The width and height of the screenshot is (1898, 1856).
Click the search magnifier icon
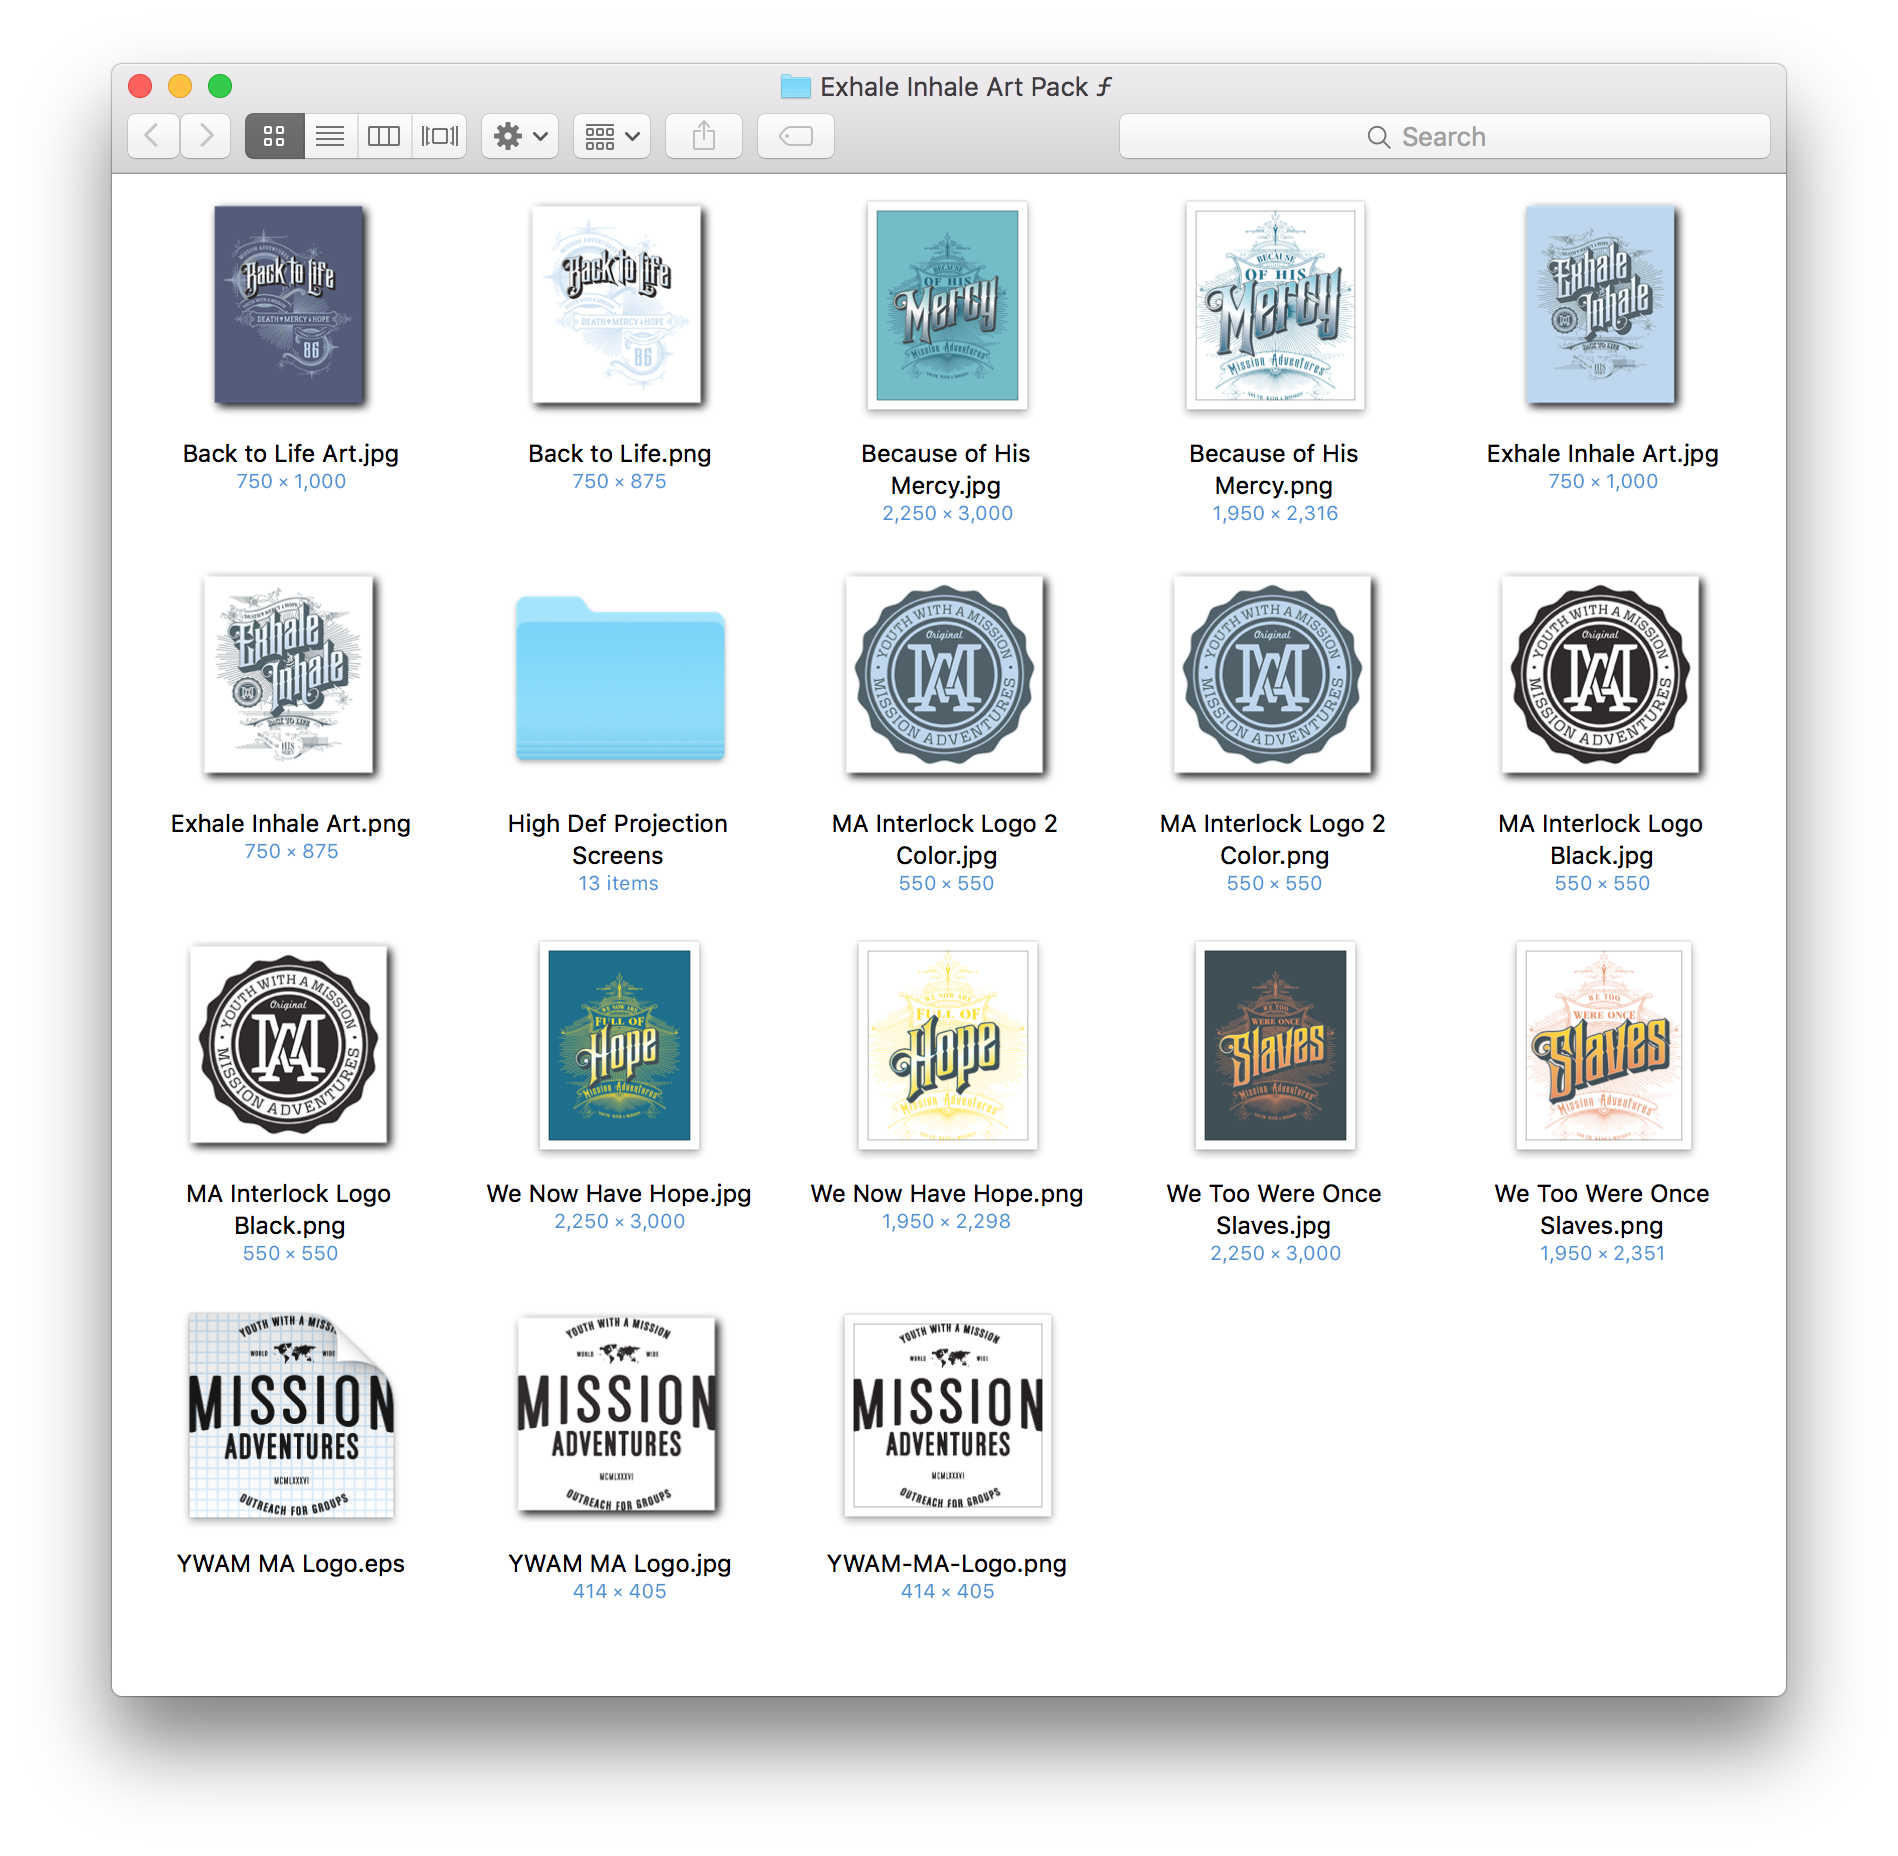(1380, 136)
